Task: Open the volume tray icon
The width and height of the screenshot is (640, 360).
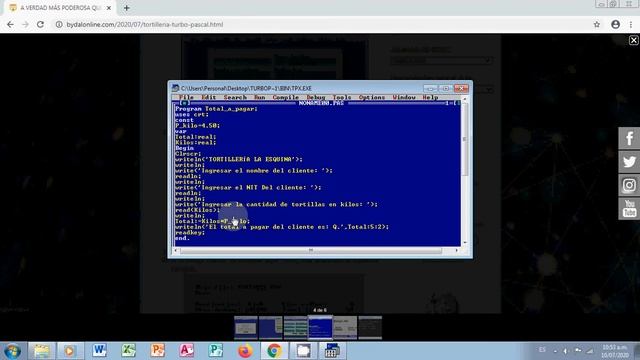Action: [566, 351]
